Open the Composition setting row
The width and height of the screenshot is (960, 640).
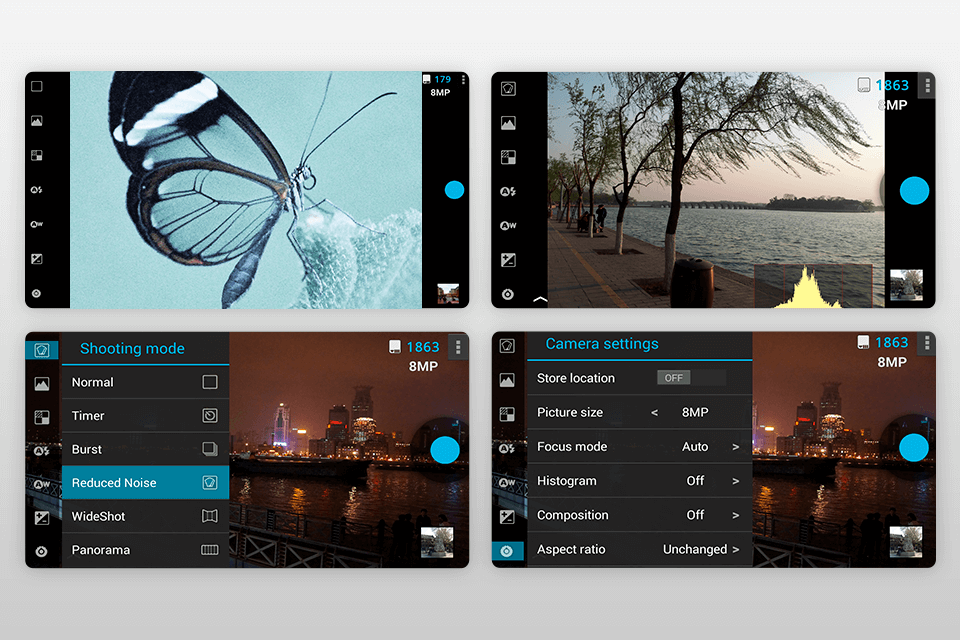639,515
